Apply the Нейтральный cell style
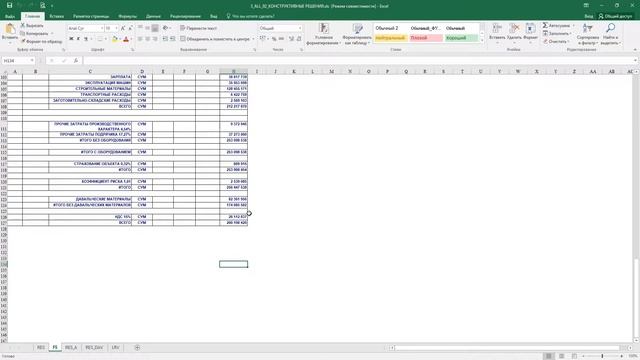This screenshot has width=640, height=360. [391, 38]
